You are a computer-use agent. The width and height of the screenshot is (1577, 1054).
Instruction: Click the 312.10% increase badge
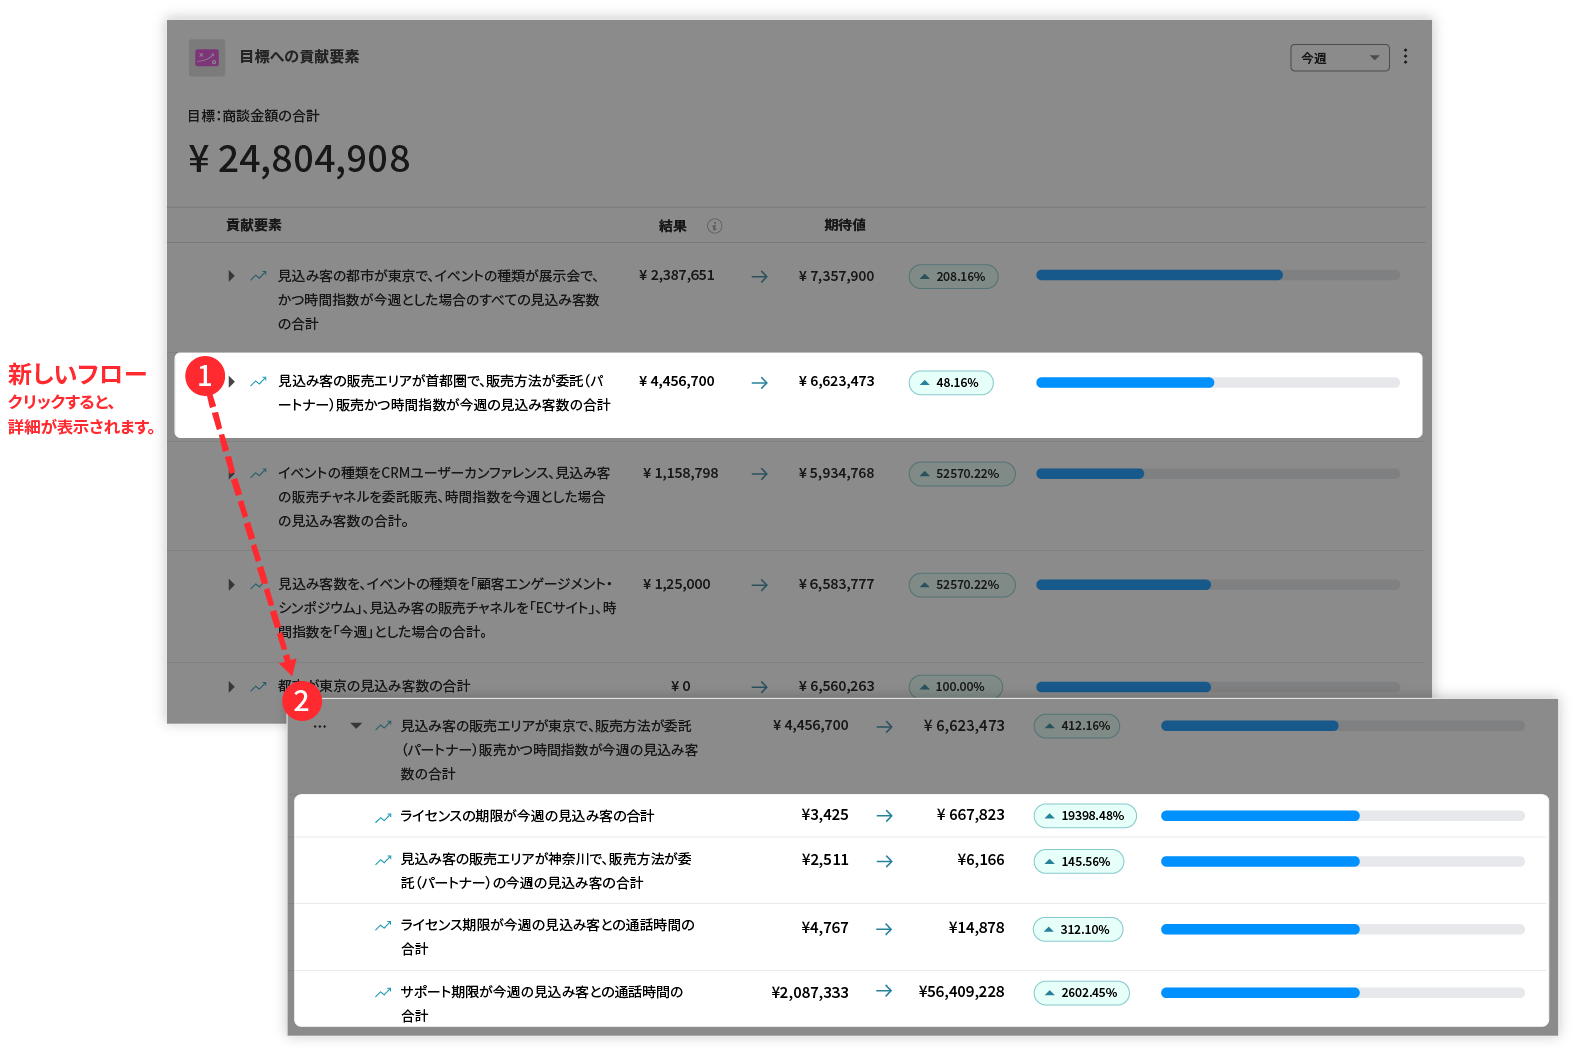[x=1078, y=930]
